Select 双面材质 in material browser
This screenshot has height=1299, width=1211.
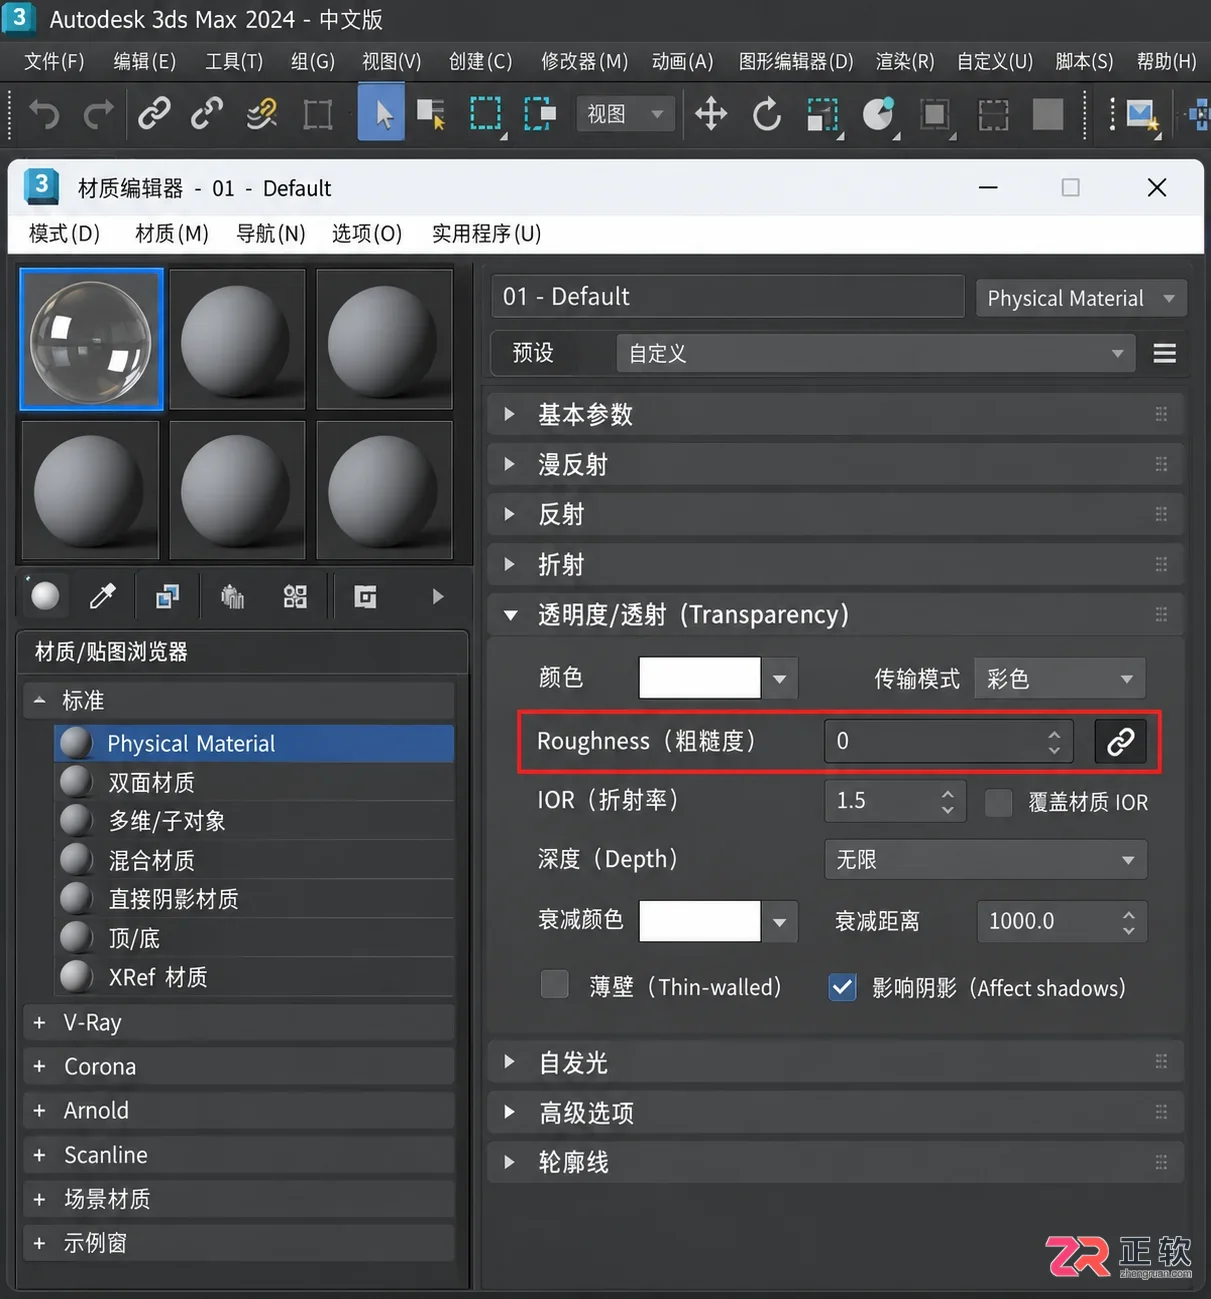[x=254, y=782]
